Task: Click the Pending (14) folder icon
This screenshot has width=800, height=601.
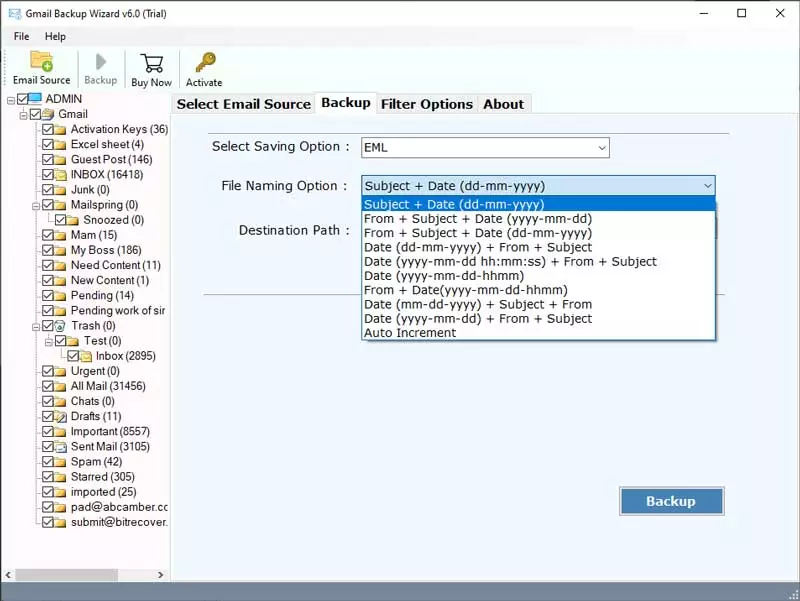Action: point(60,296)
